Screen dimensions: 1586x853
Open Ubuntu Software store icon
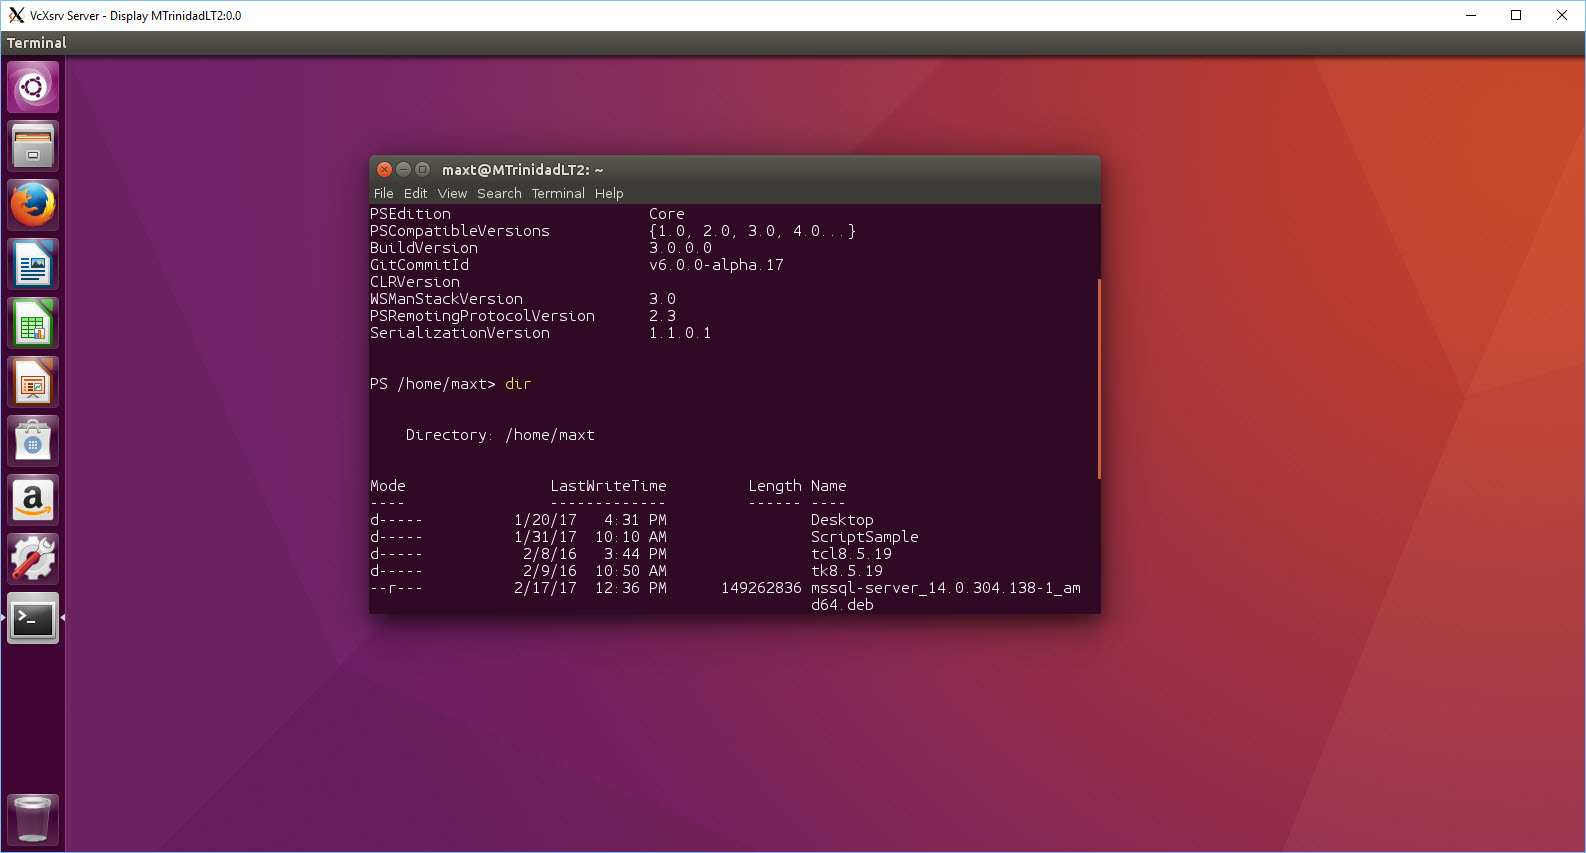coord(33,441)
